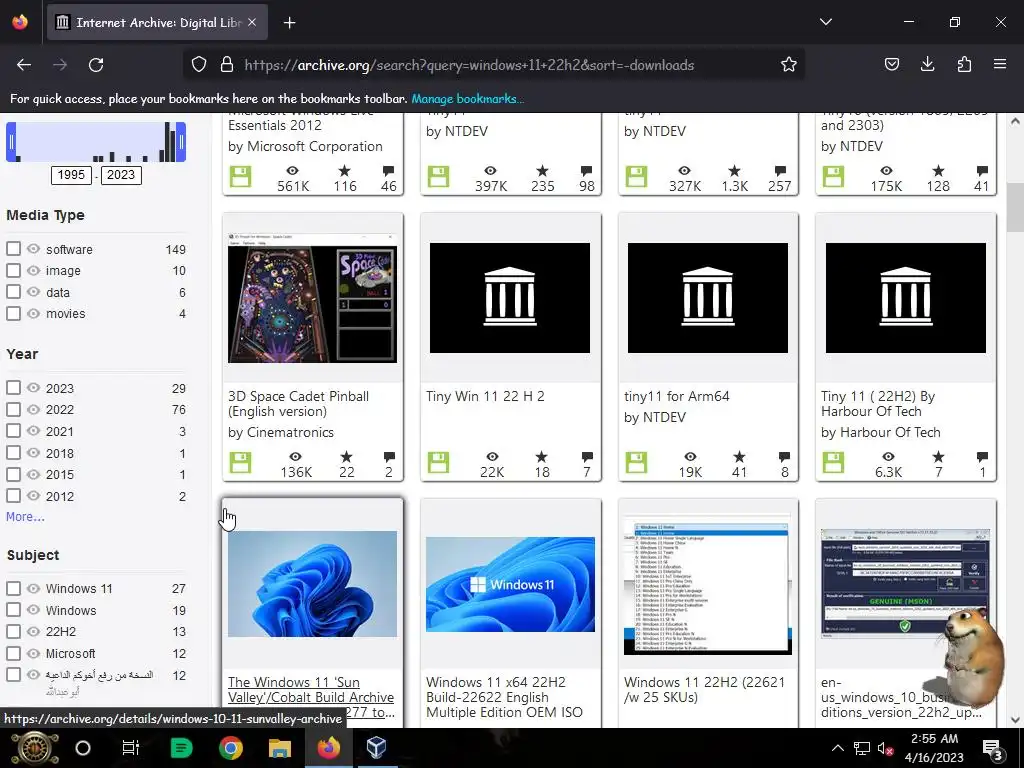Bookmark this page with the star
This screenshot has width=1024, height=768.
(789, 65)
